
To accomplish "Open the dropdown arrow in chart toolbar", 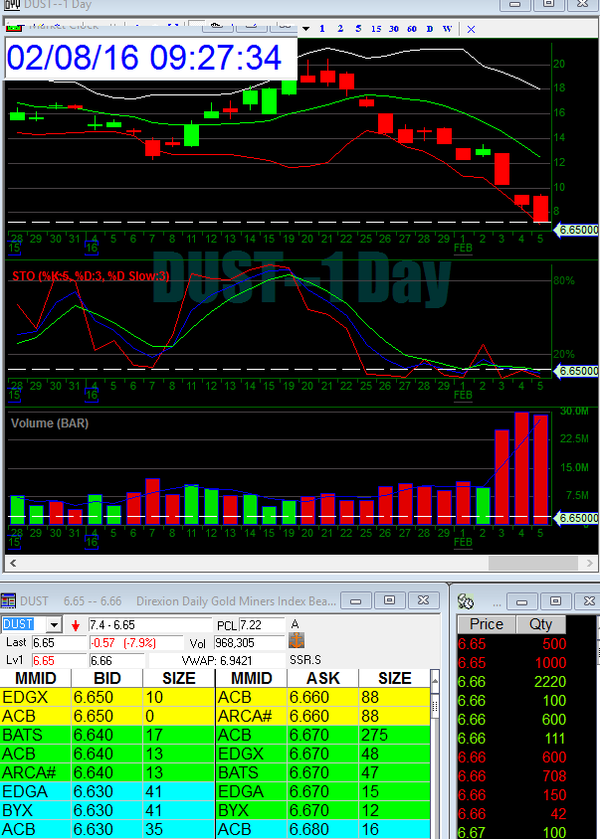I will (306, 29).
